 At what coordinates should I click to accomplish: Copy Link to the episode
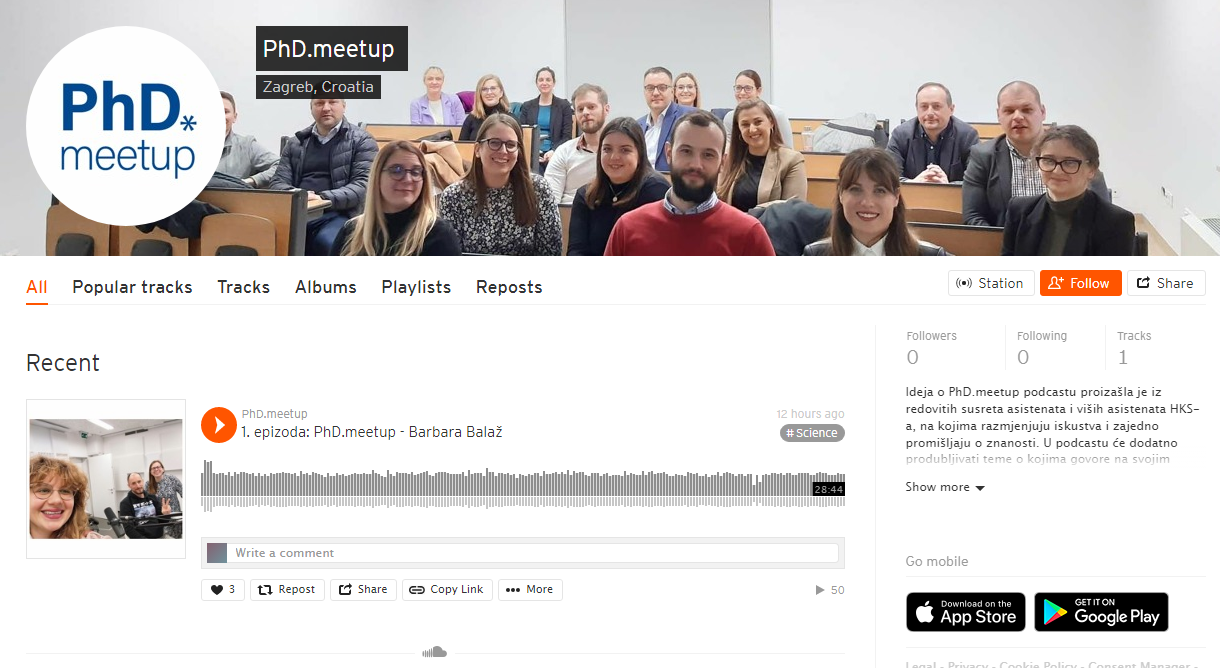pos(447,590)
